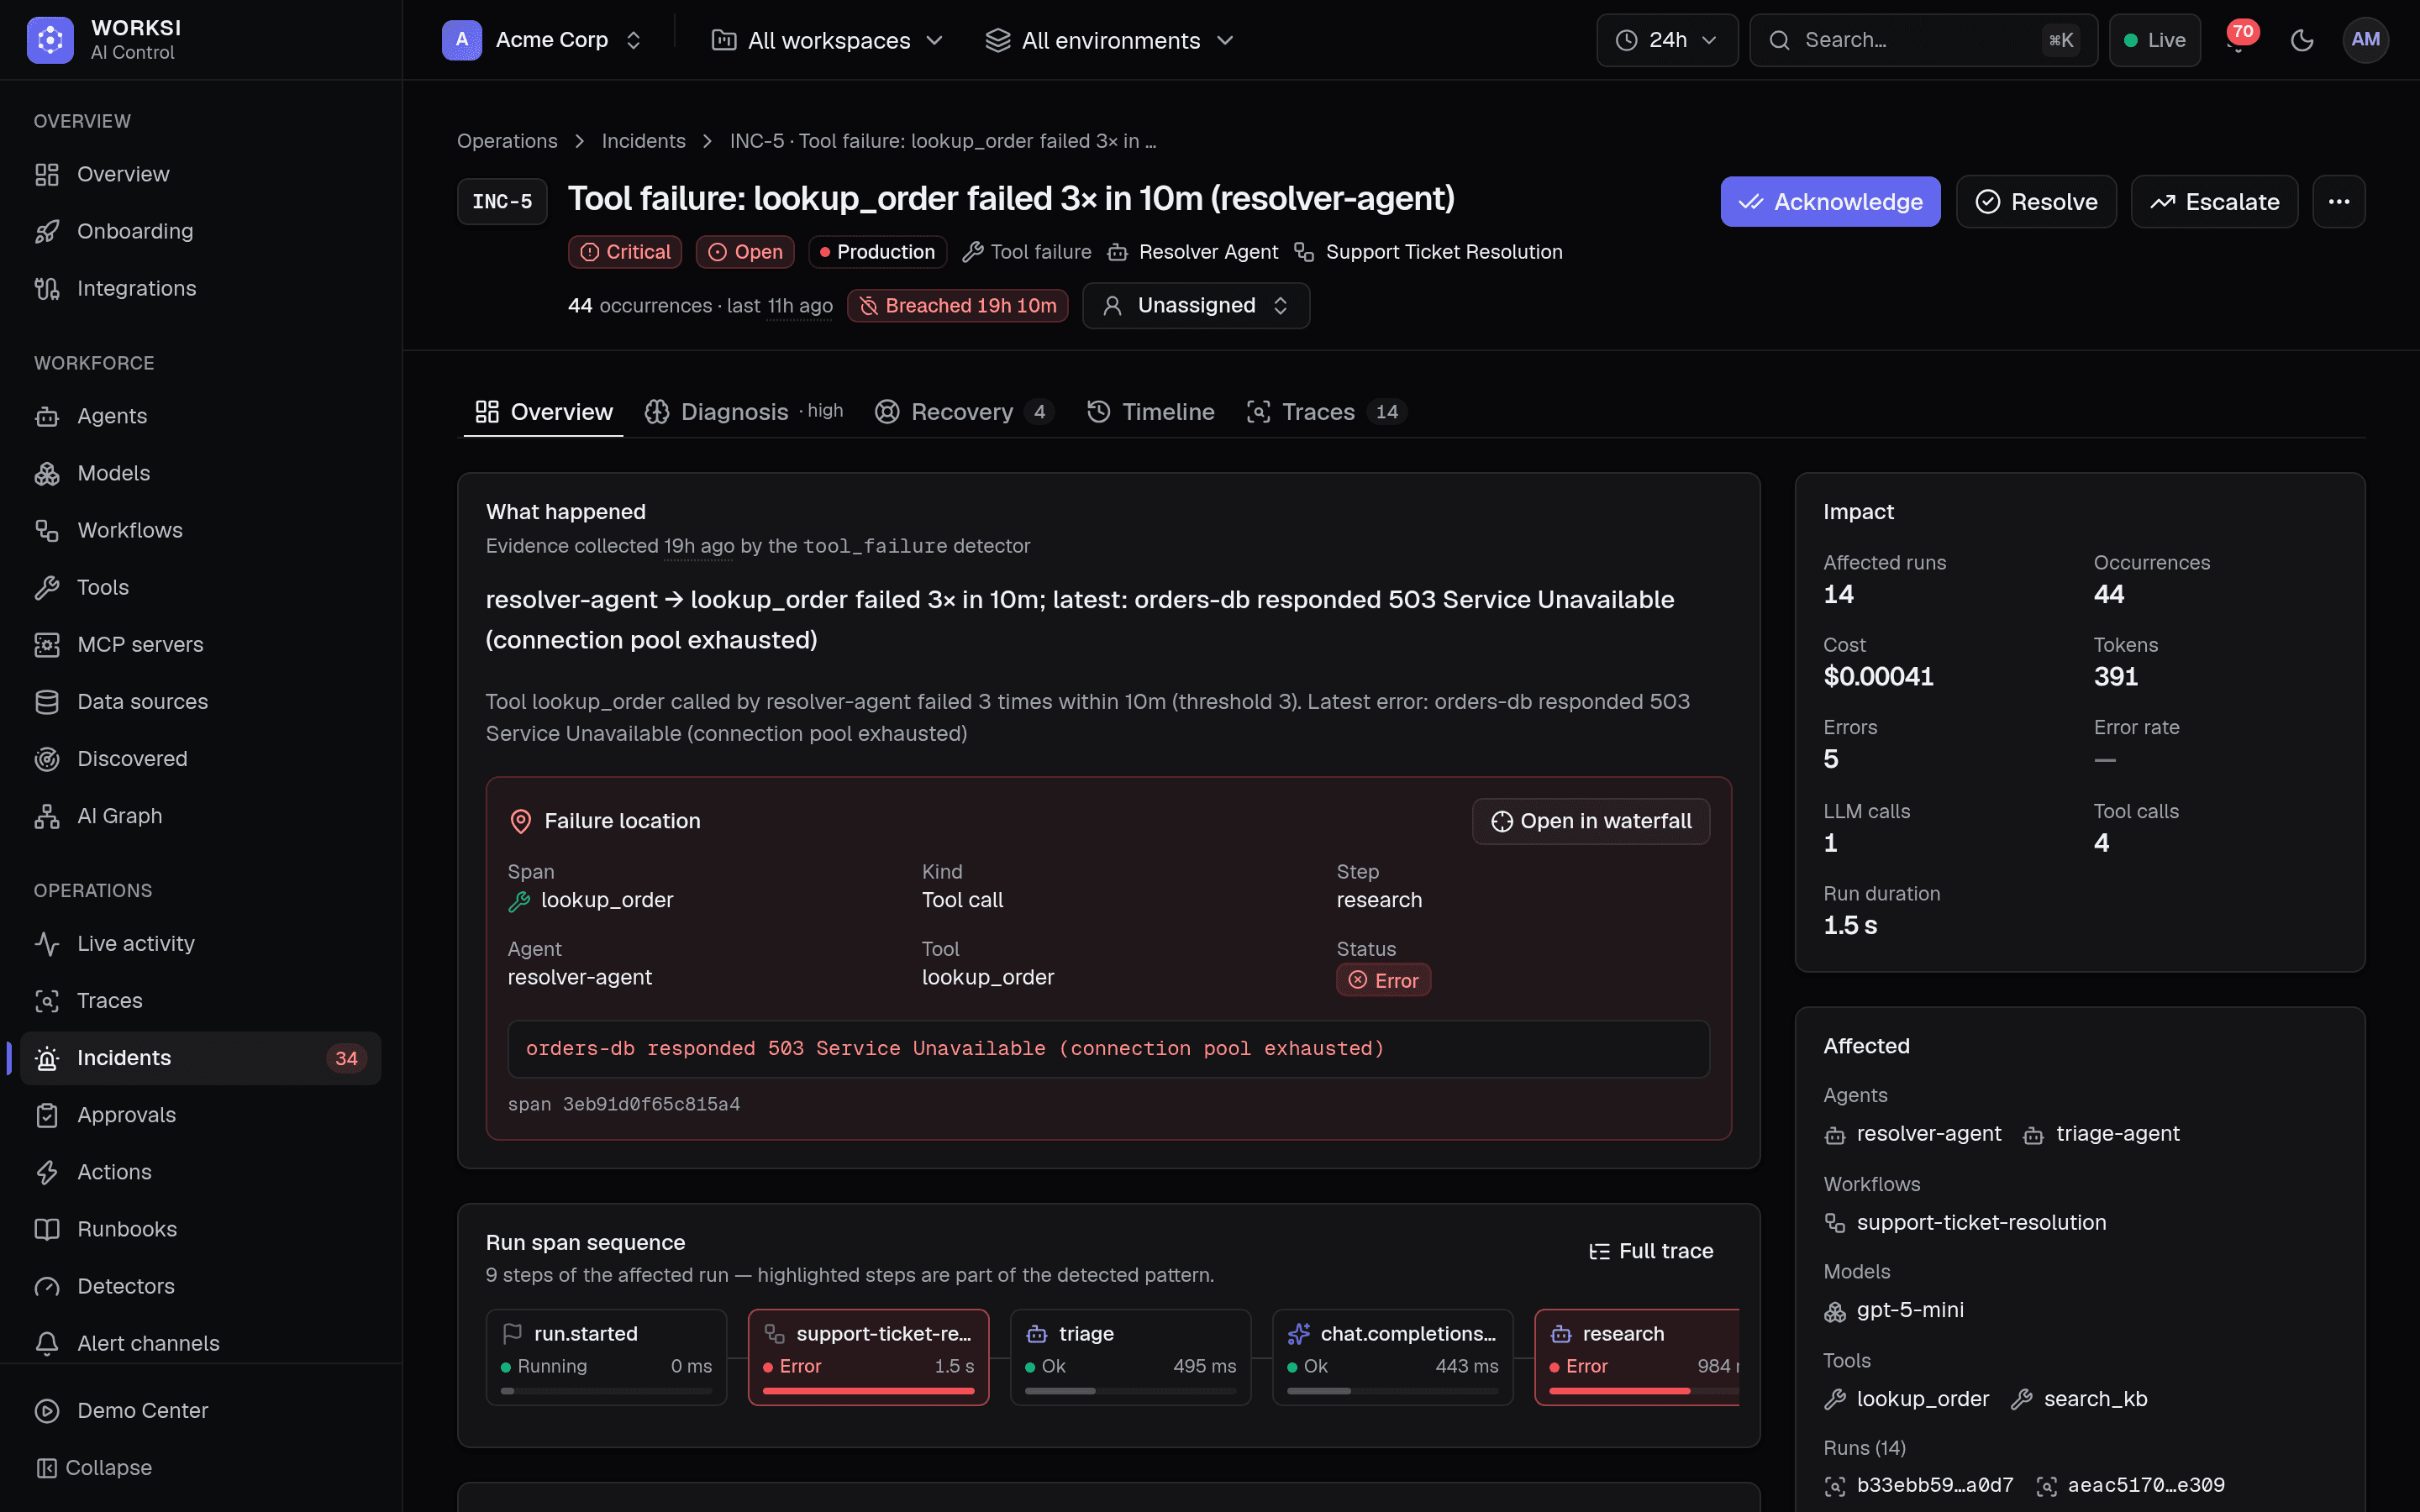Acknowledge the incident
Screen dimensions: 2420x1512
pos(1830,202)
